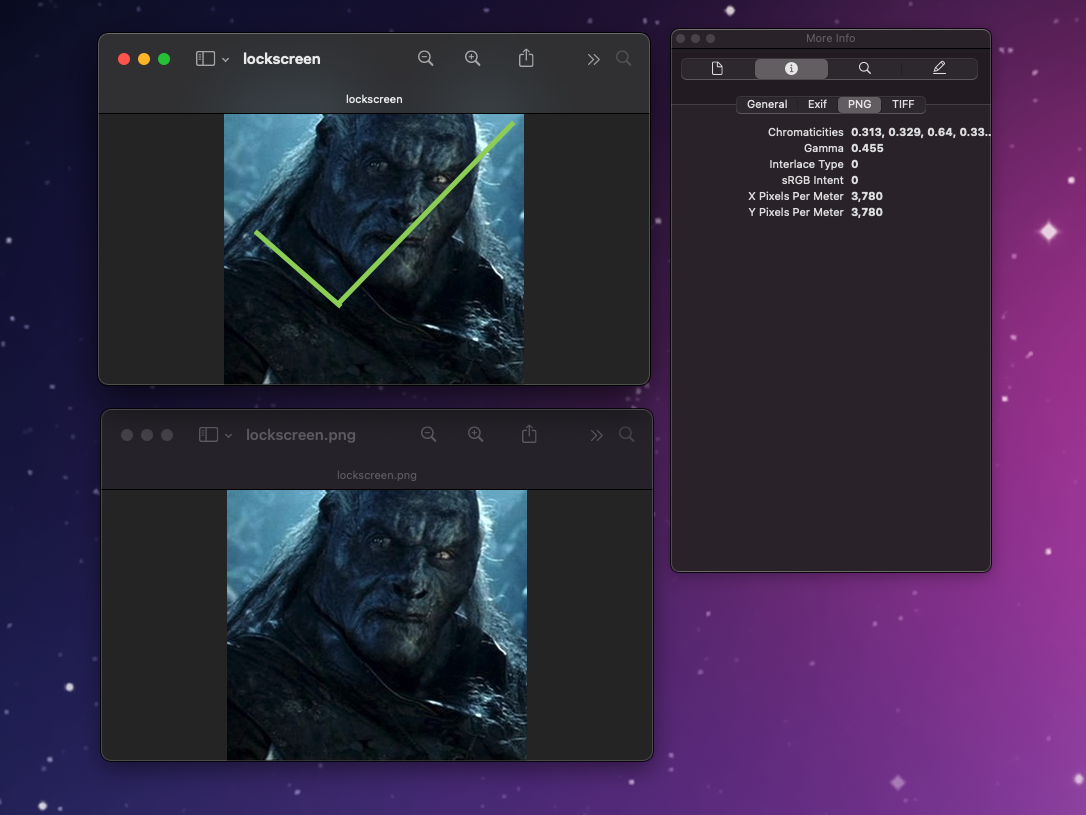Select the More Info inspector icon
The width and height of the screenshot is (1086, 815).
791,69
